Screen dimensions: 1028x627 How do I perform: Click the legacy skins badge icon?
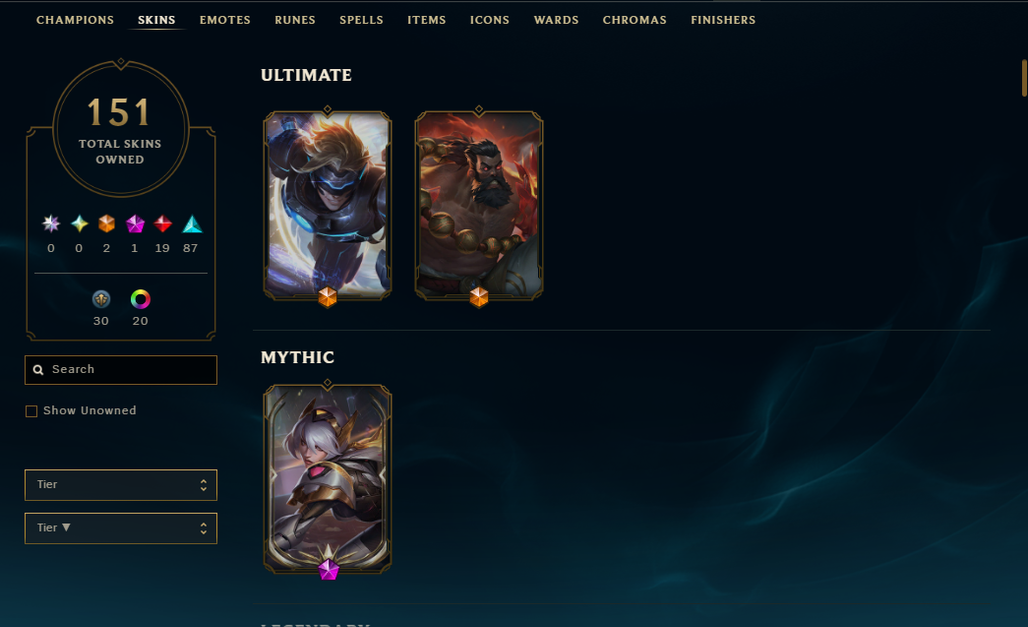click(101, 299)
